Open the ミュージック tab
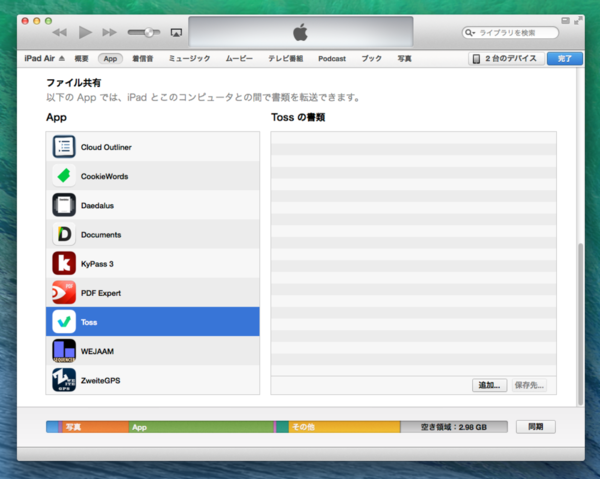Viewport: 600px width, 479px height. click(189, 59)
